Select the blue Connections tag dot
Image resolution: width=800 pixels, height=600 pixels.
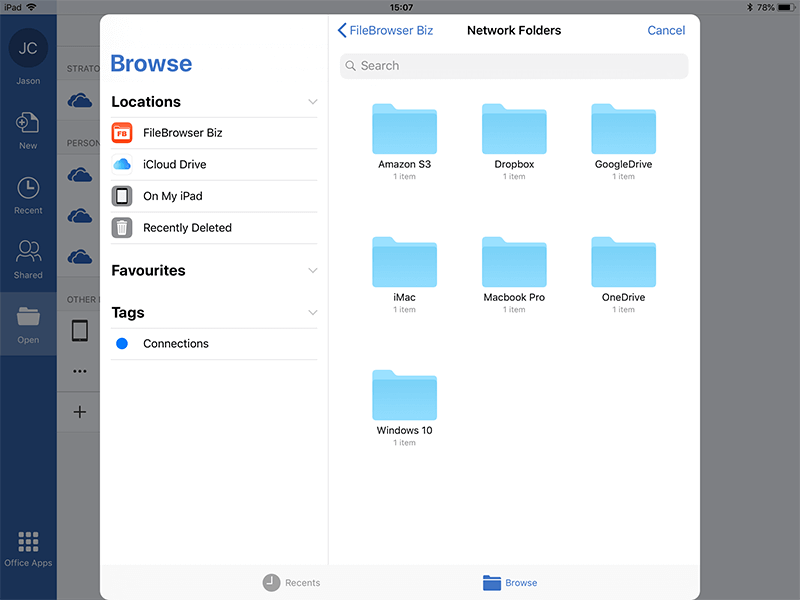[x=122, y=343]
